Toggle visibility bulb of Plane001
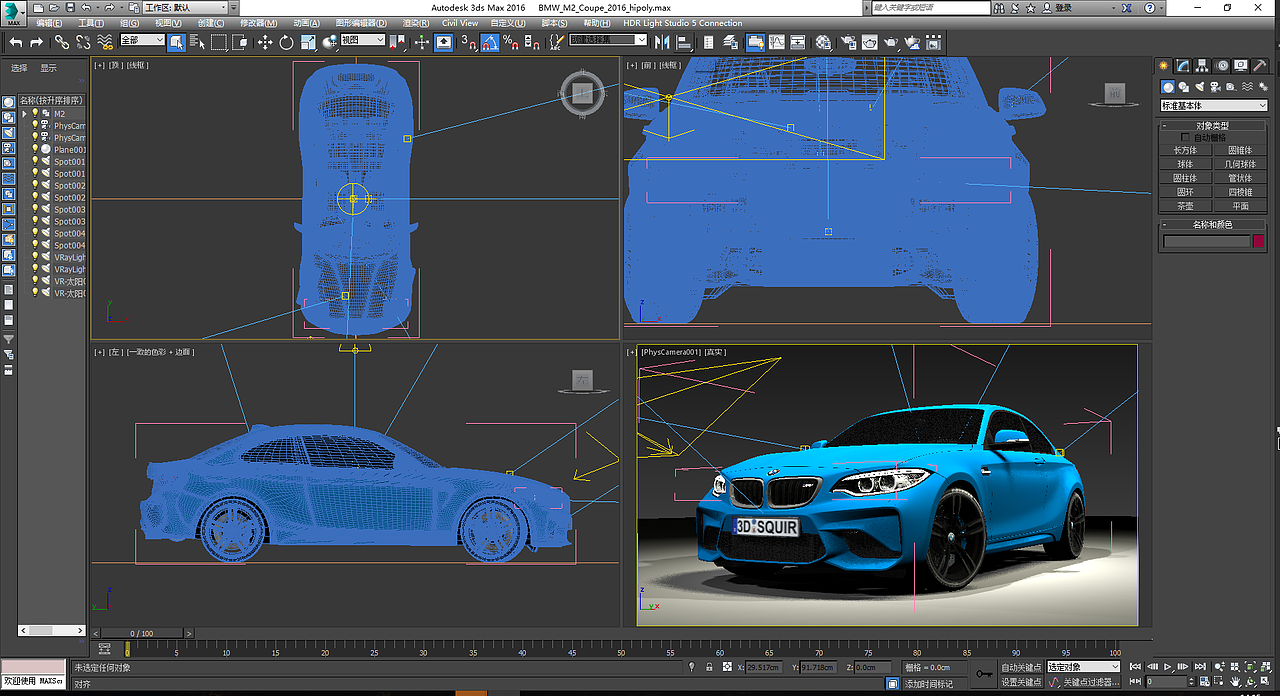 tap(35, 149)
